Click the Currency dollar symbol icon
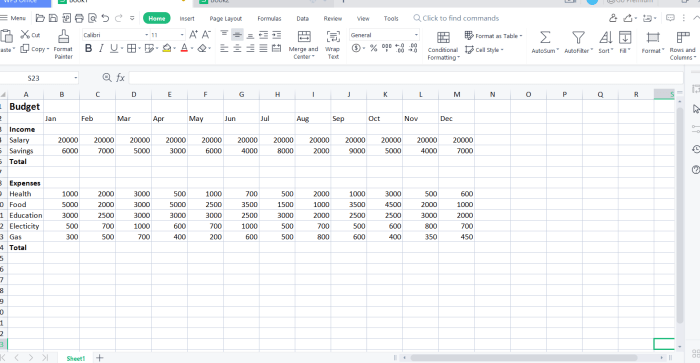The height and width of the screenshot is (363, 700). point(356,48)
